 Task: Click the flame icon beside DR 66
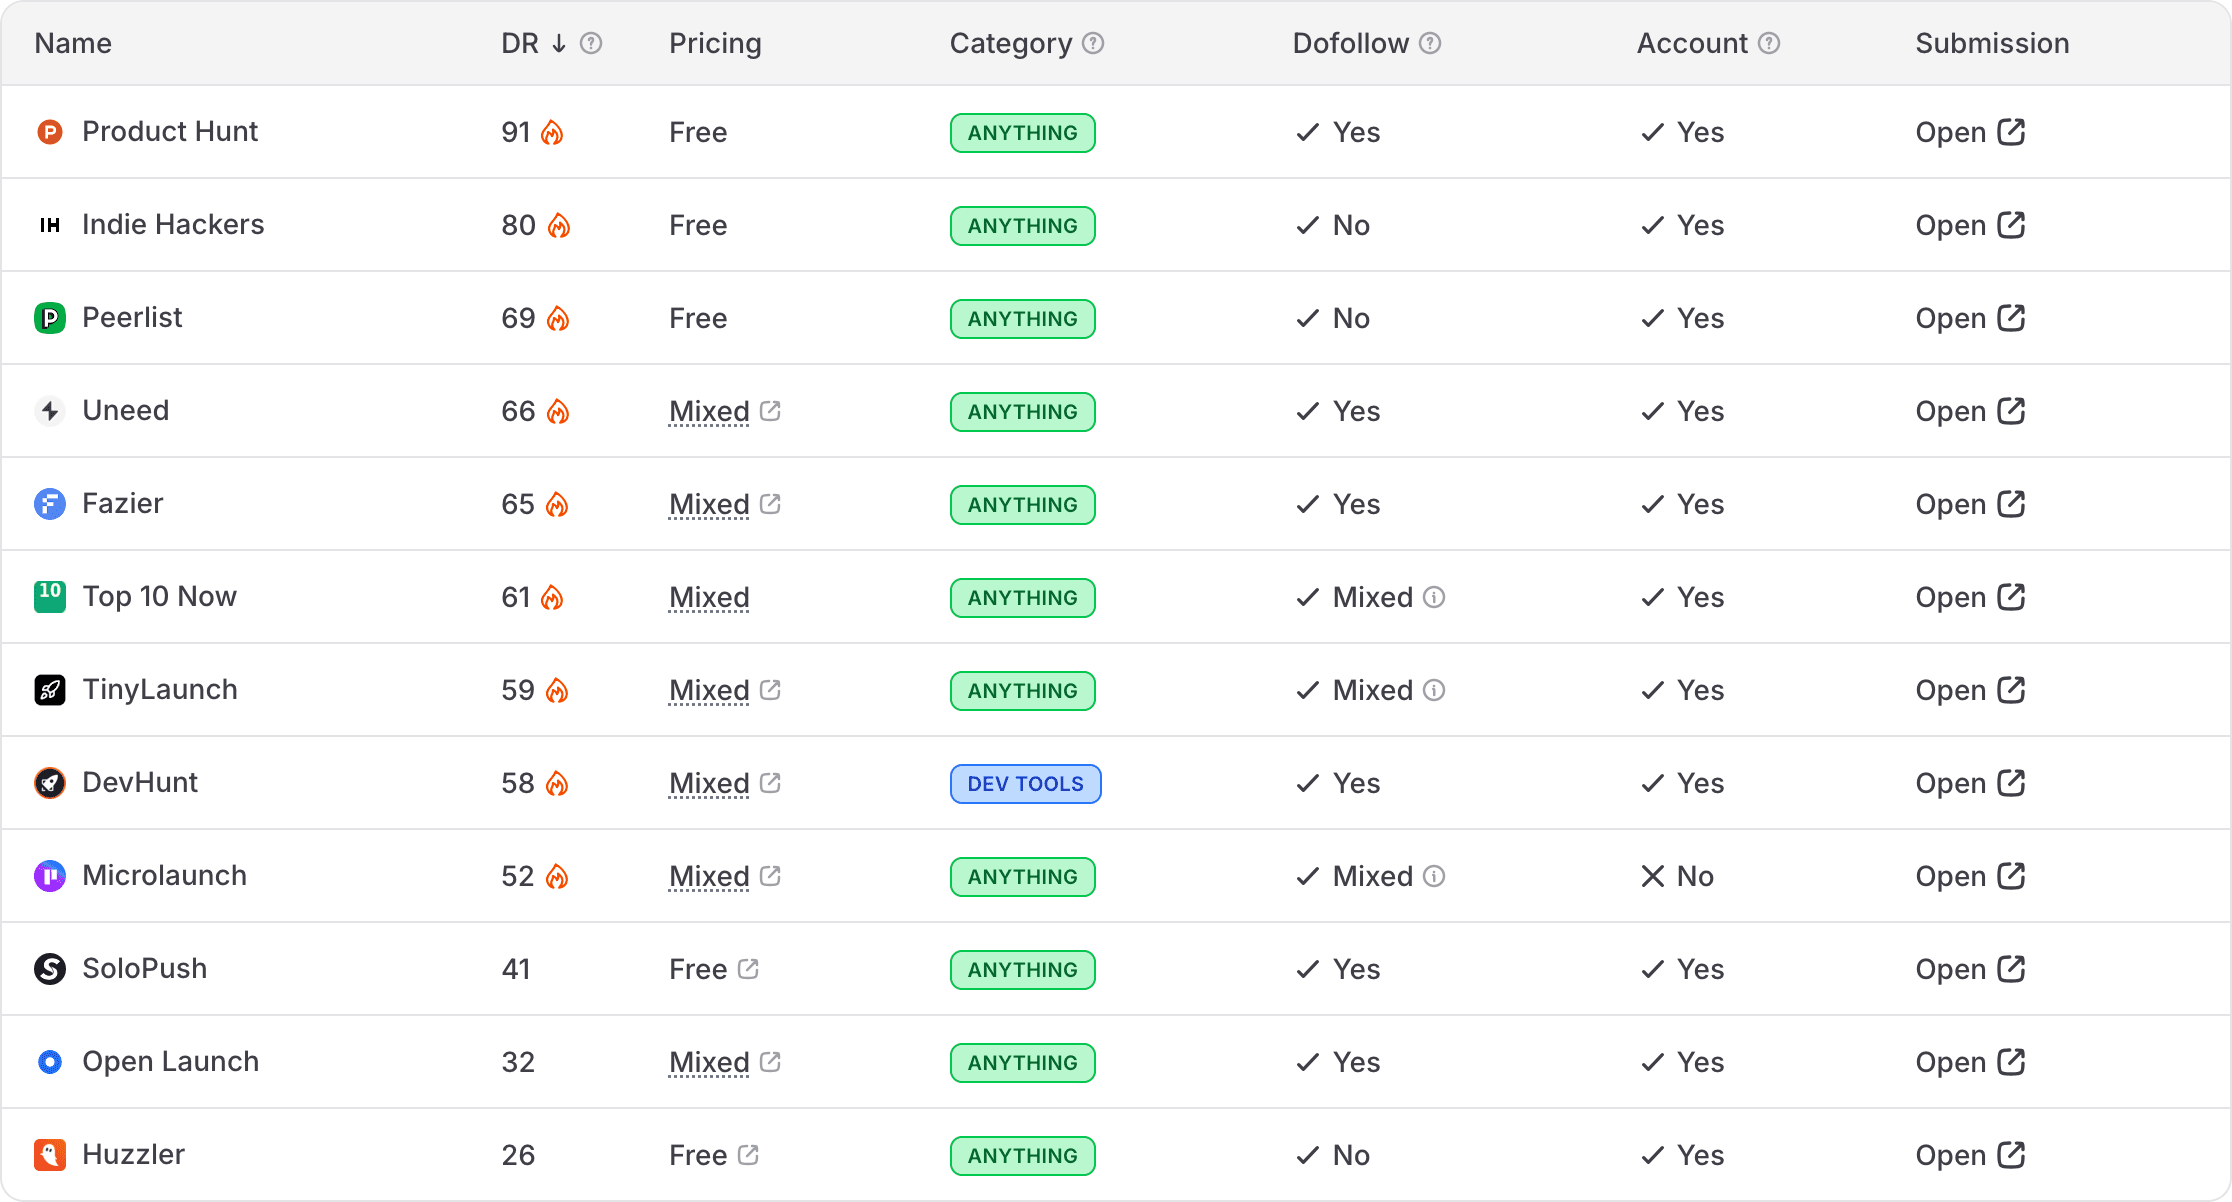(x=558, y=411)
